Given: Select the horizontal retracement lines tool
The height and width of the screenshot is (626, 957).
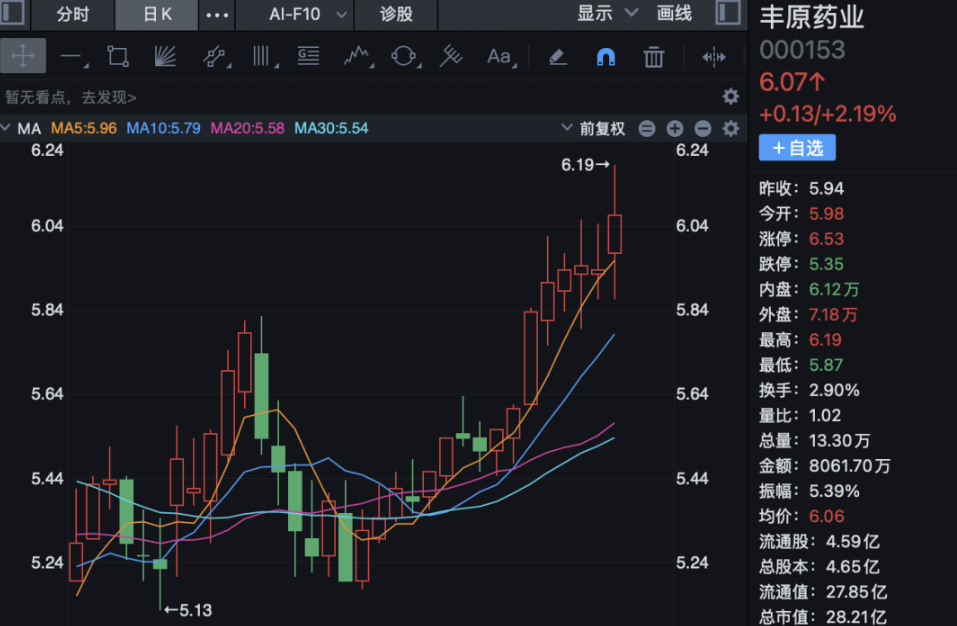Looking at the screenshot, I should [x=308, y=57].
